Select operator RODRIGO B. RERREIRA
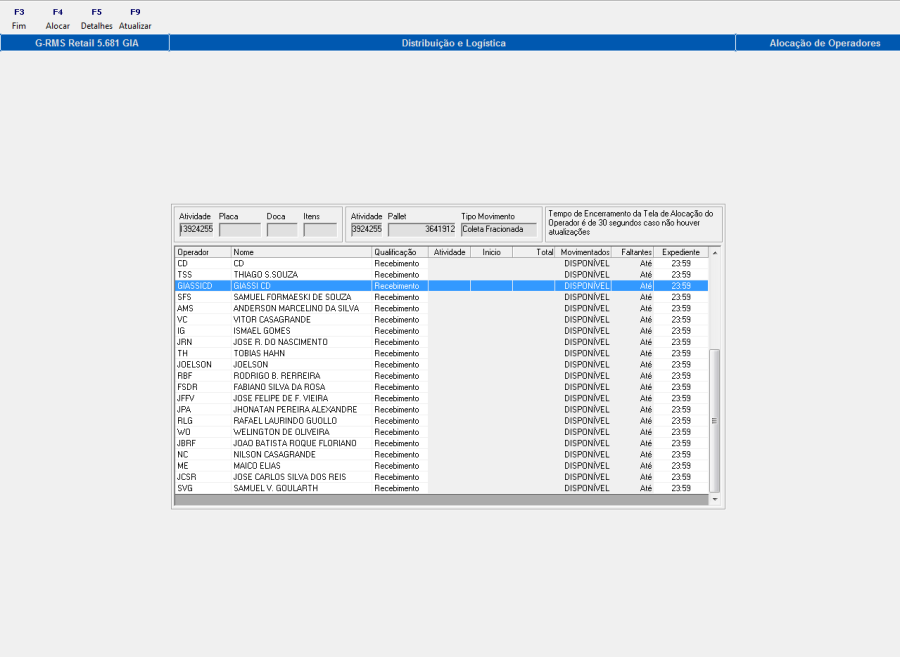The width and height of the screenshot is (900, 657). click(x=441, y=376)
